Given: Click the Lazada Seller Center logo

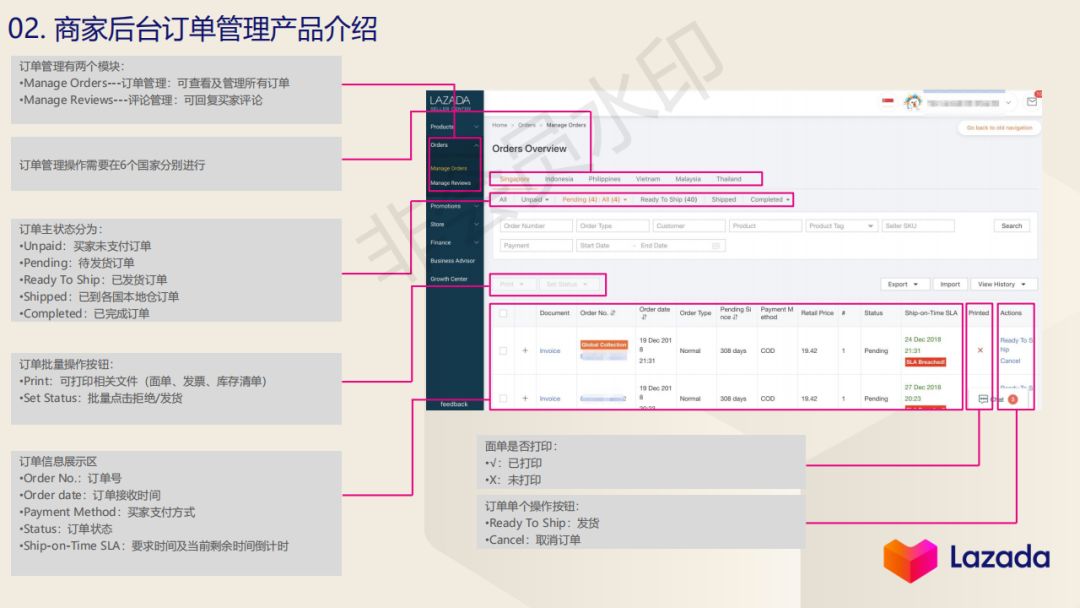Looking at the screenshot, I should [450, 103].
